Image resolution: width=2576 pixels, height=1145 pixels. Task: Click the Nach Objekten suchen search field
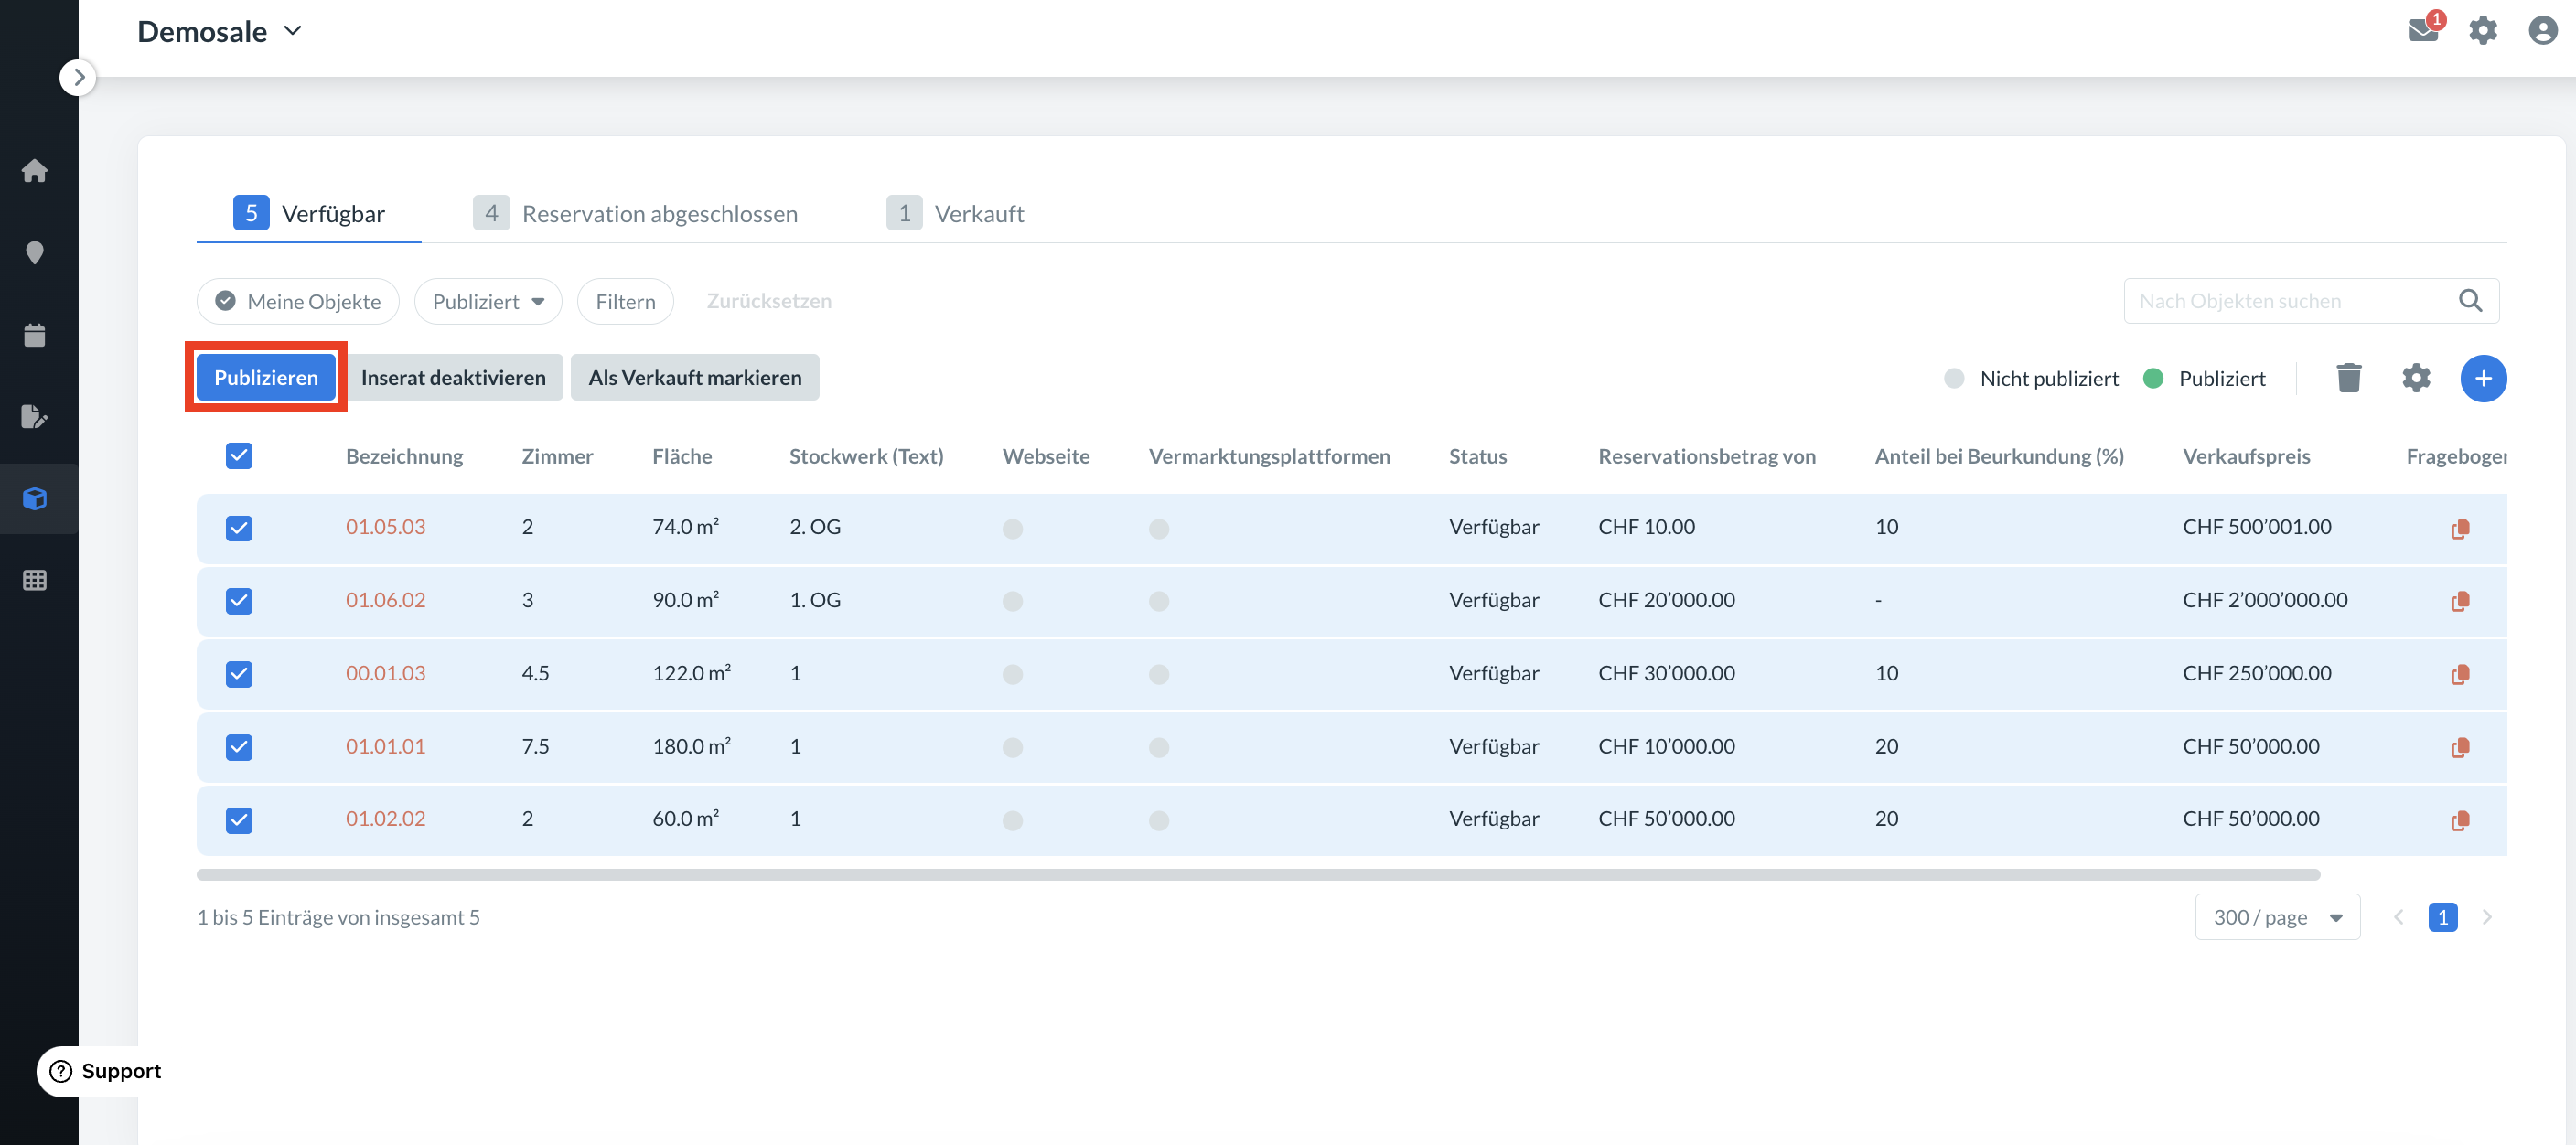pos(2290,301)
